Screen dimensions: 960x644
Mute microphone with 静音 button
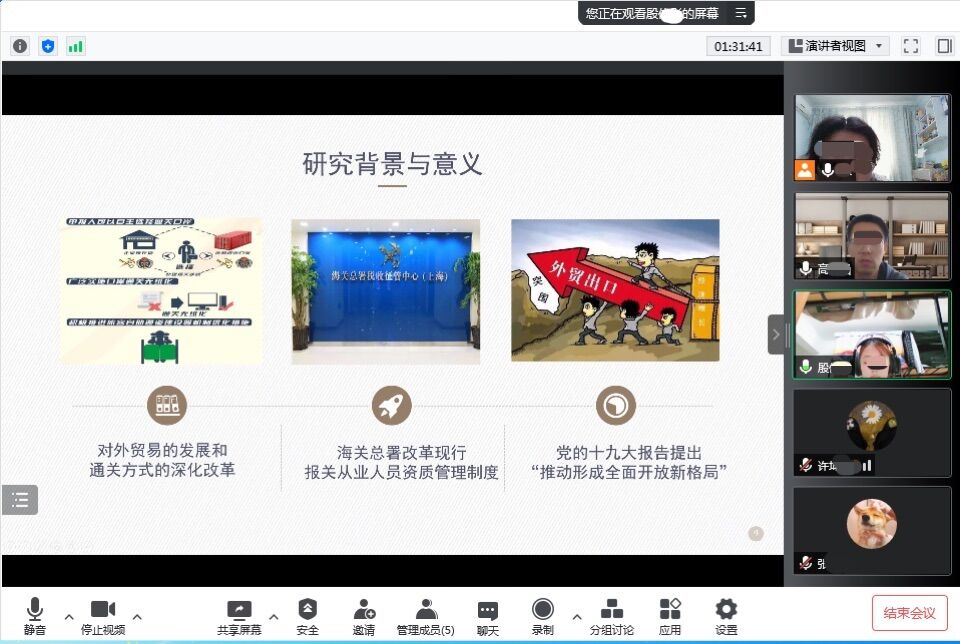point(35,616)
